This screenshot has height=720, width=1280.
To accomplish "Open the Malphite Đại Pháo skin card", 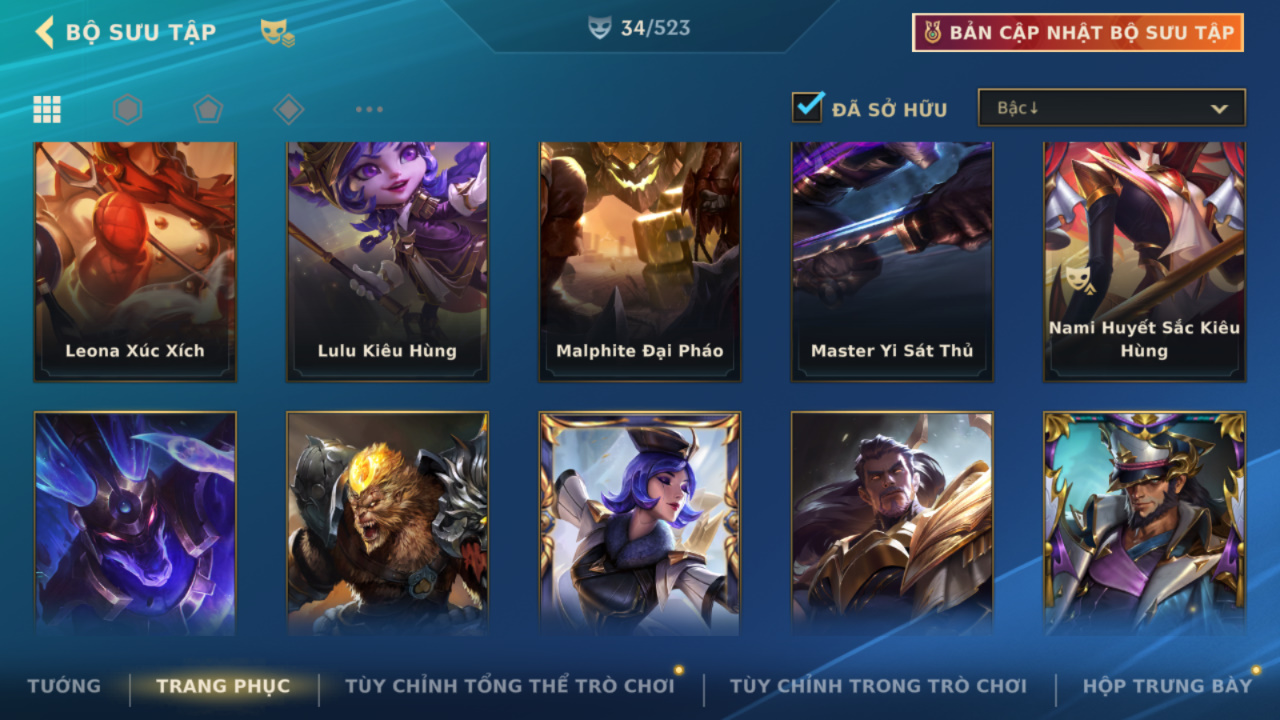I will tap(640, 261).
